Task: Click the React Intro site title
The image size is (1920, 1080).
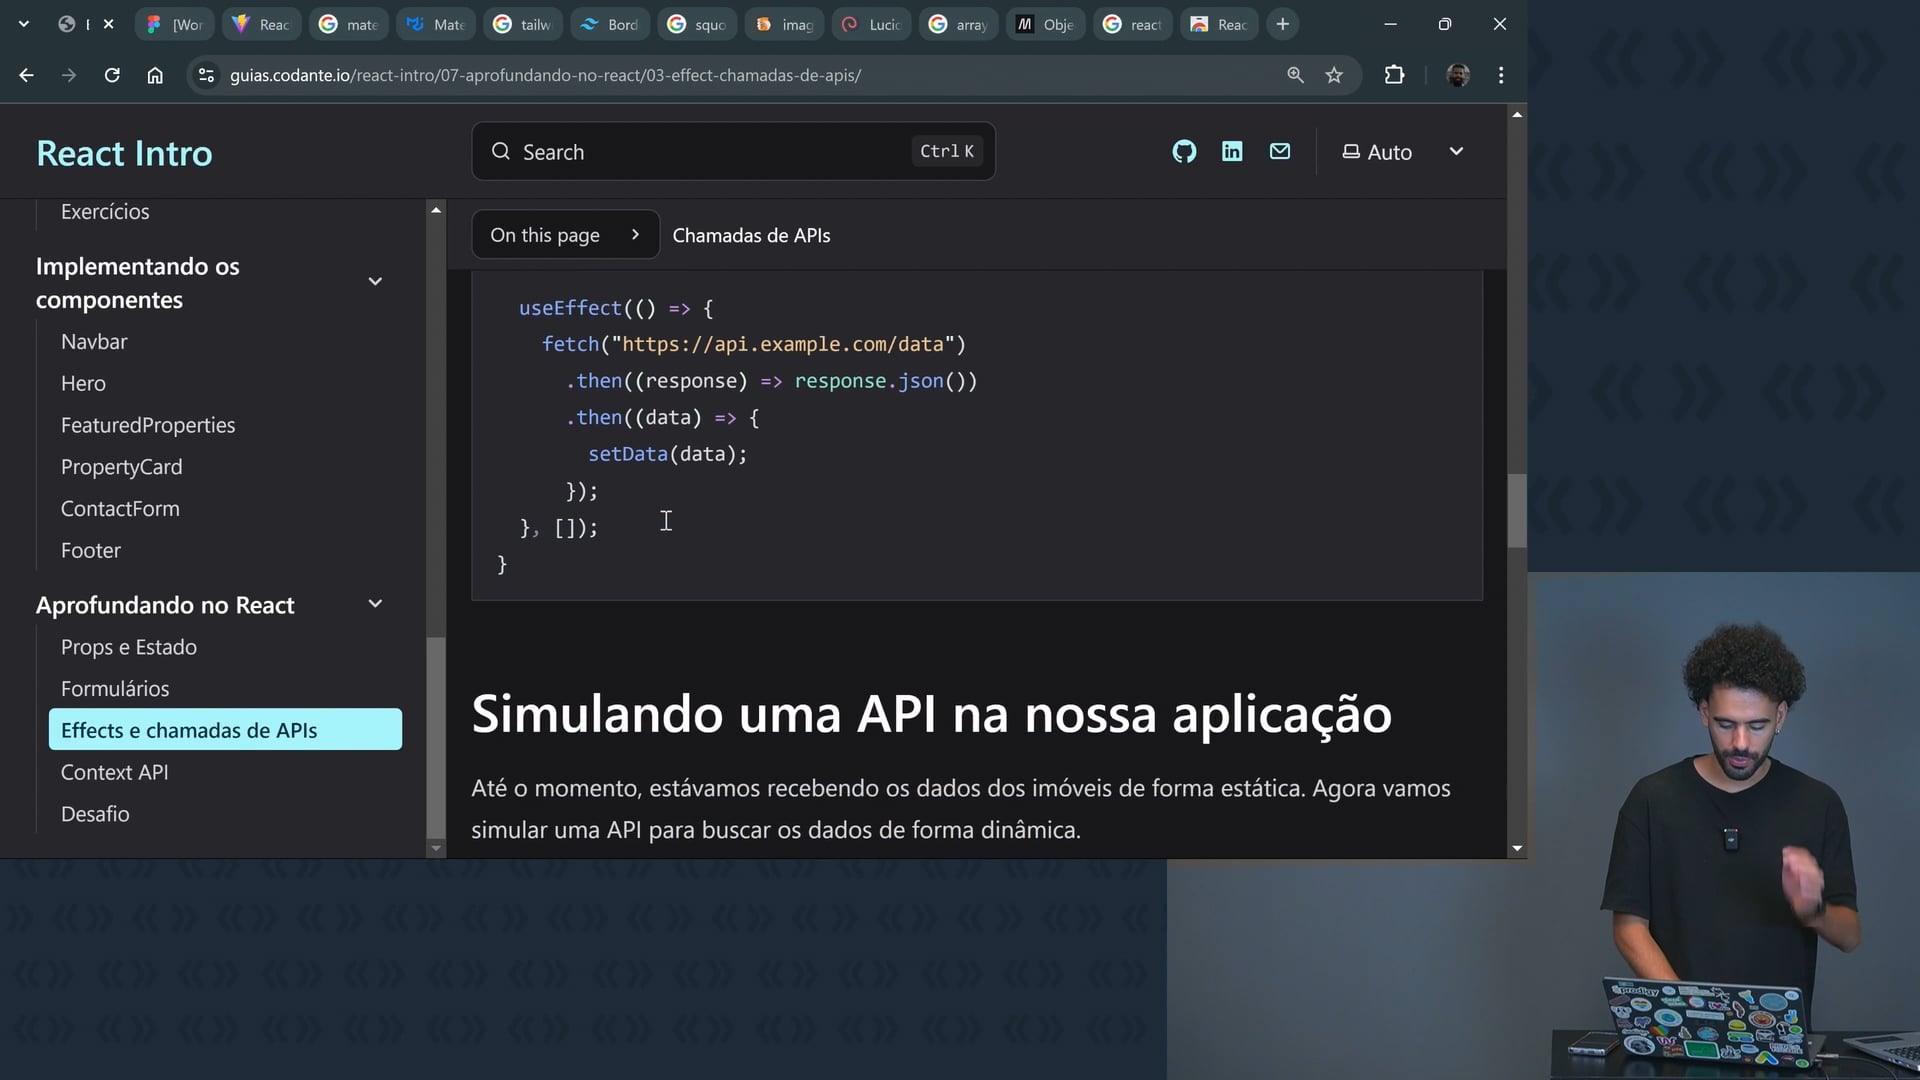Action: pyautogui.click(x=124, y=153)
